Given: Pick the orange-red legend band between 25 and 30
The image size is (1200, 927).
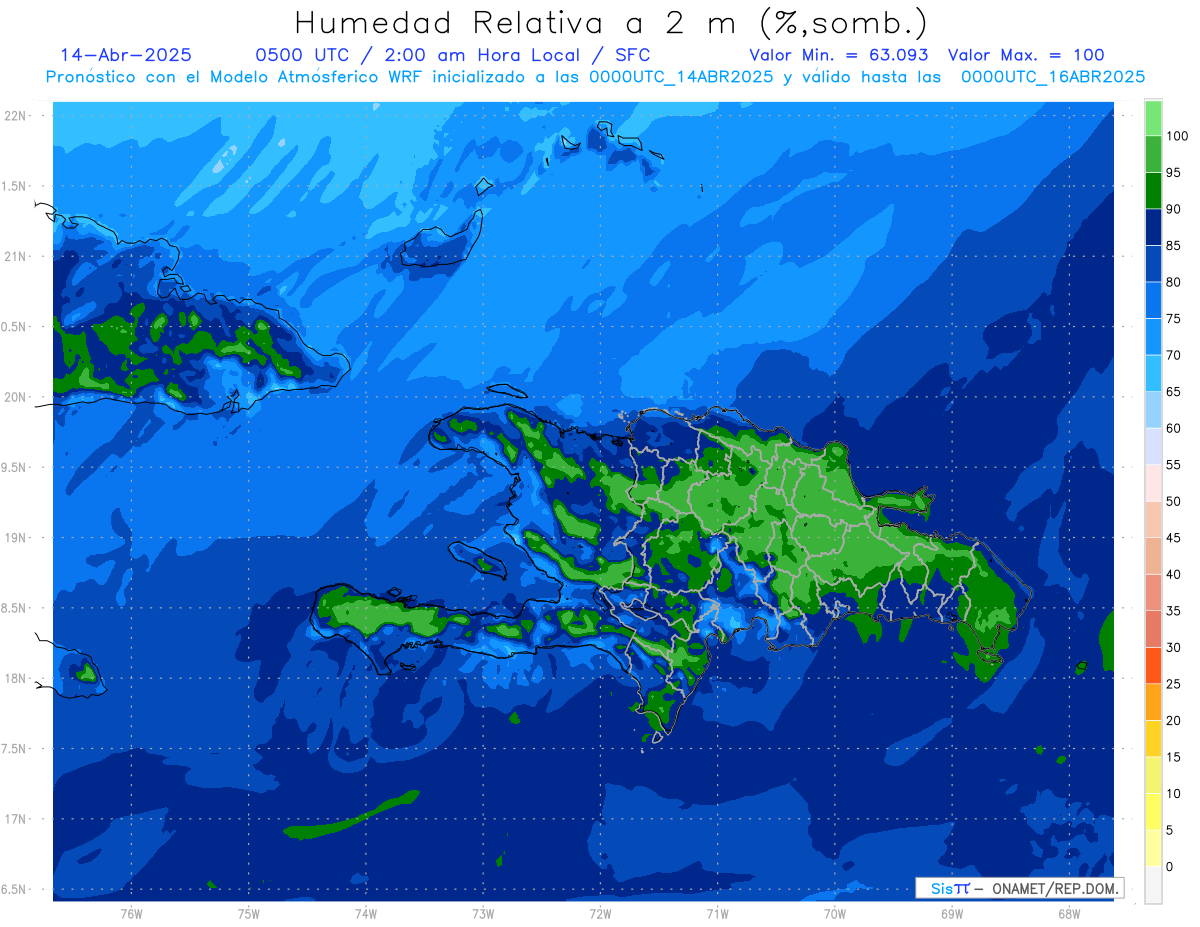Looking at the screenshot, I should [1153, 665].
